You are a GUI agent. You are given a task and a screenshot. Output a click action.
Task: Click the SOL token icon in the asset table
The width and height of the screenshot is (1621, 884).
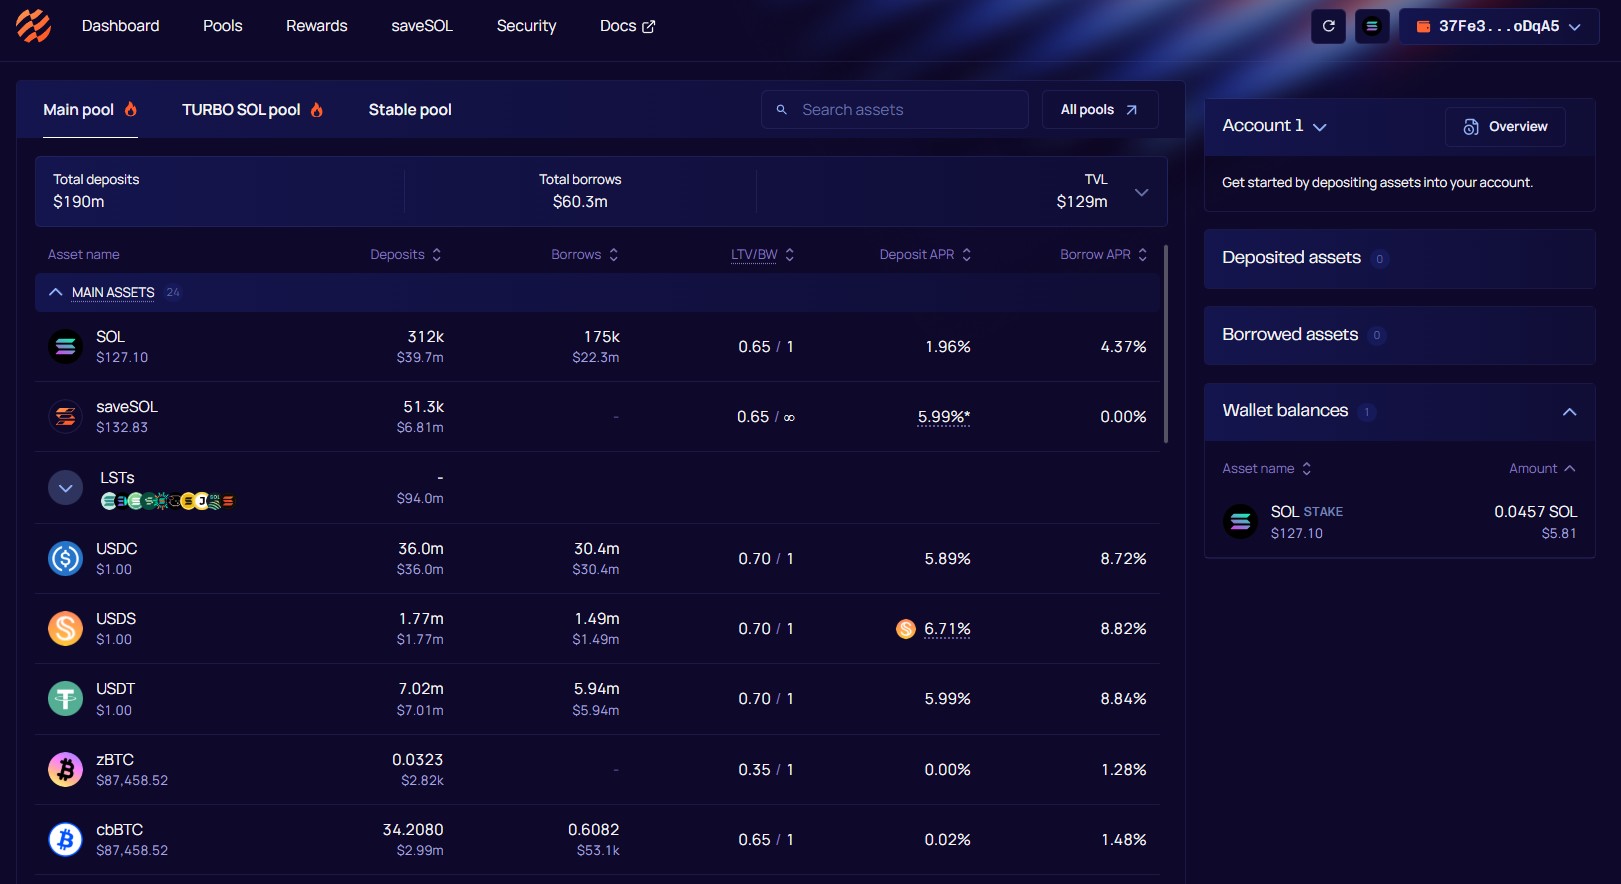[x=66, y=347]
